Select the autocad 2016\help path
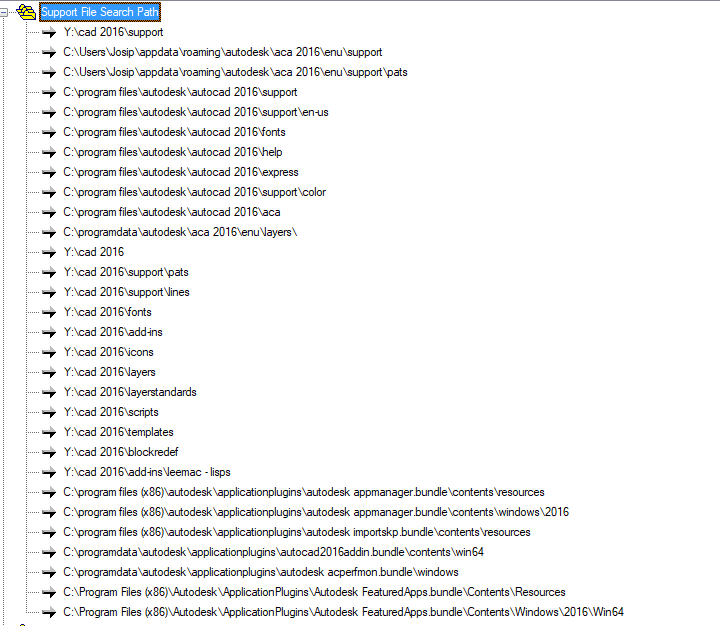Screen dimensions: 720x626 [173, 152]
